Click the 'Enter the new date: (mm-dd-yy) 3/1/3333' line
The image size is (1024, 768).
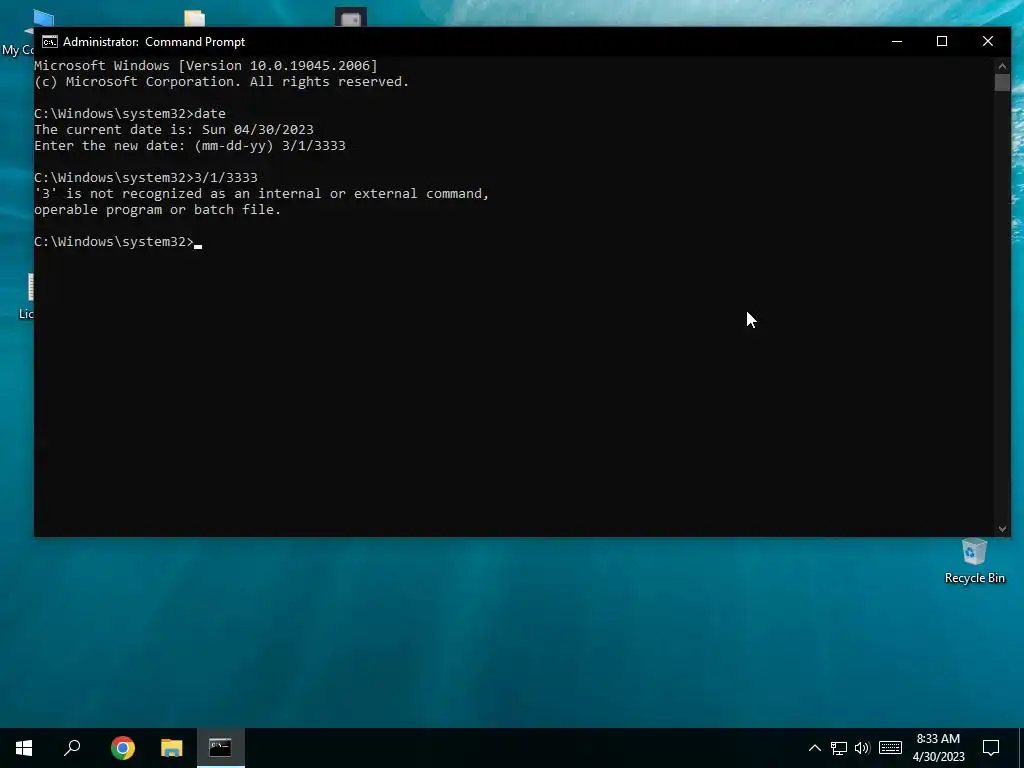click(x=189, y=146)
